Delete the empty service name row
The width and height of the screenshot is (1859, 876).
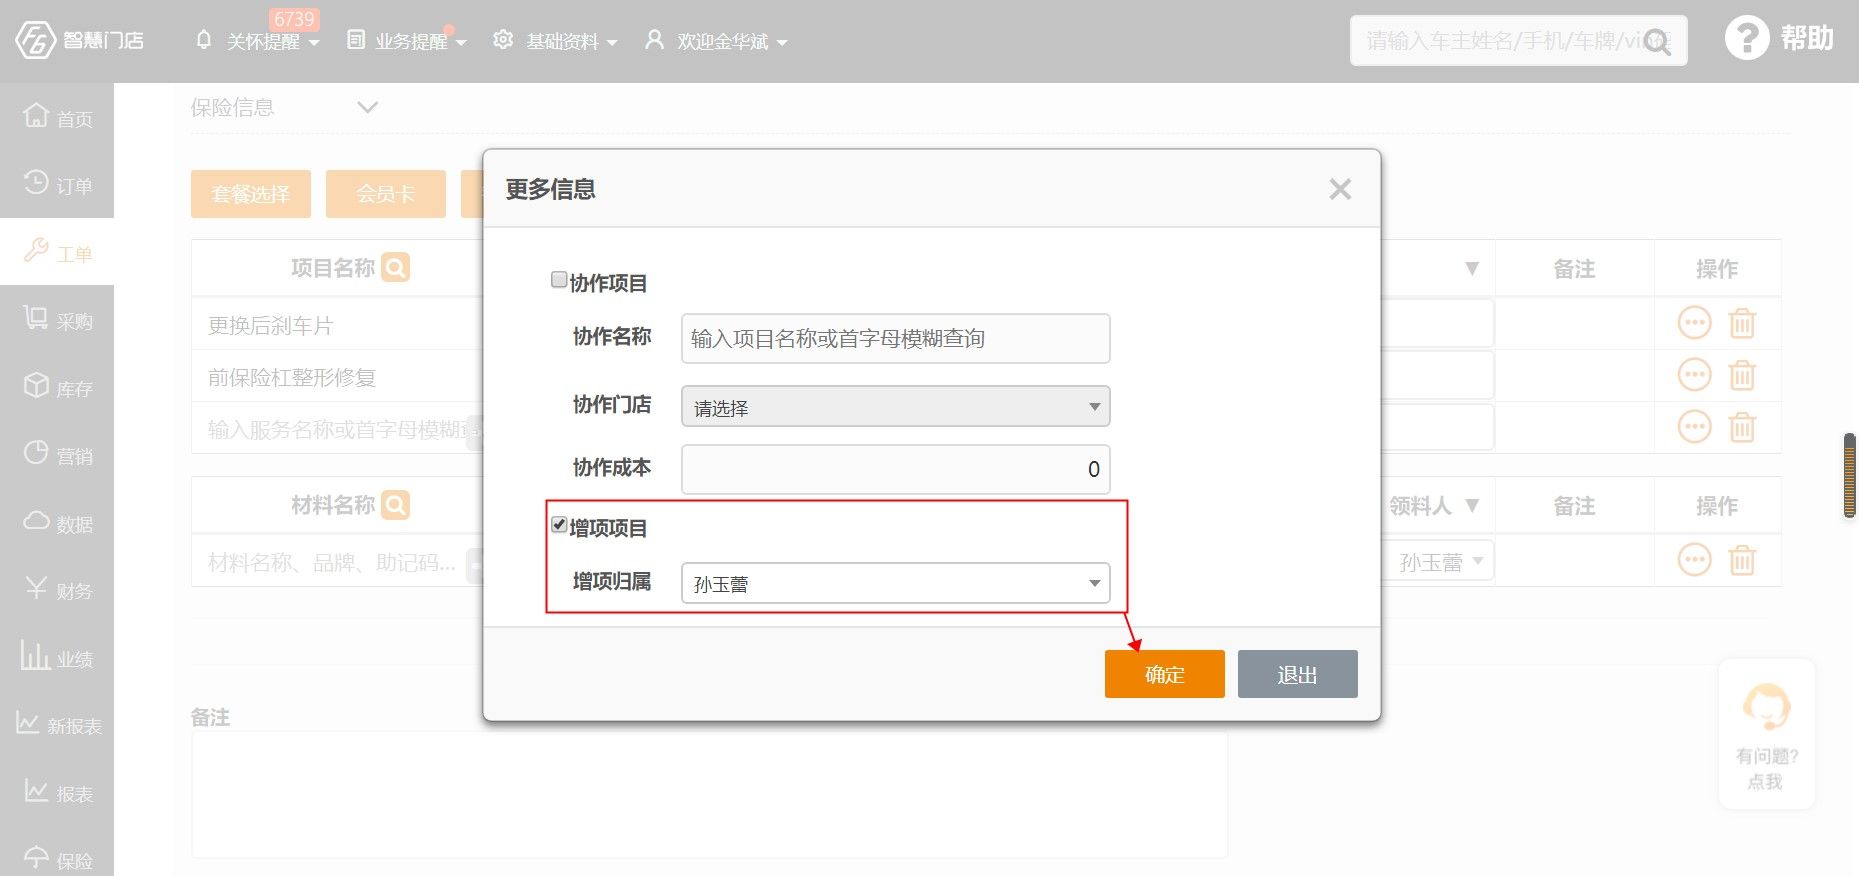(1742, 427)
